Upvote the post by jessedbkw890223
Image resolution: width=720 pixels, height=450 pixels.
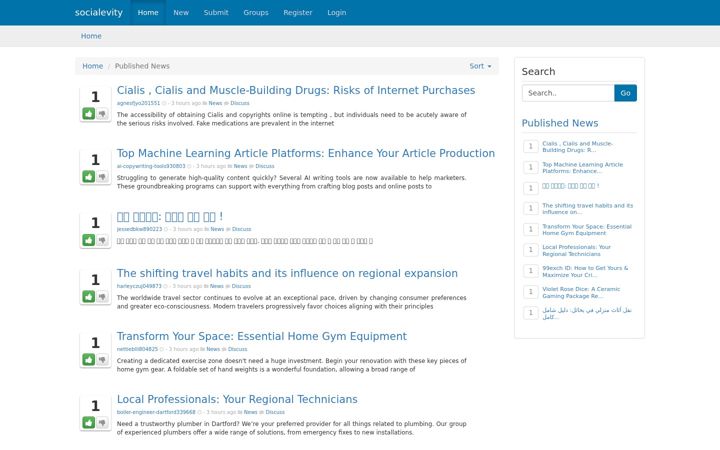click(x=89, y=240)
